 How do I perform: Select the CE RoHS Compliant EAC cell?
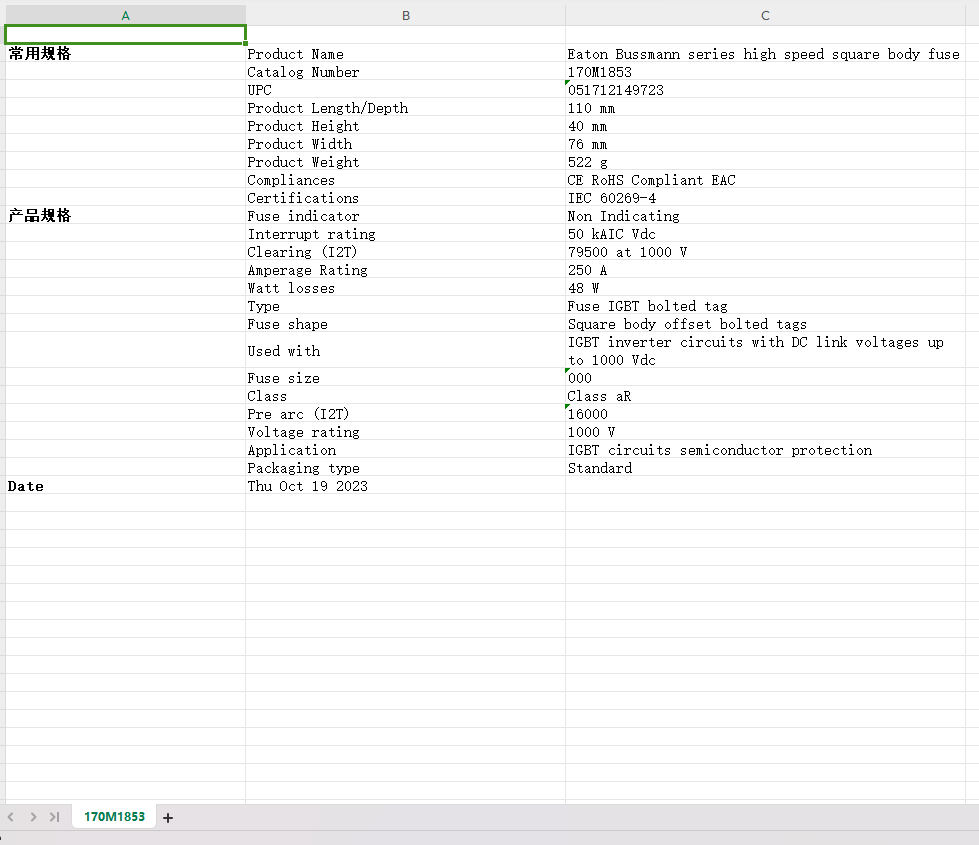click(x=765, y=180)
